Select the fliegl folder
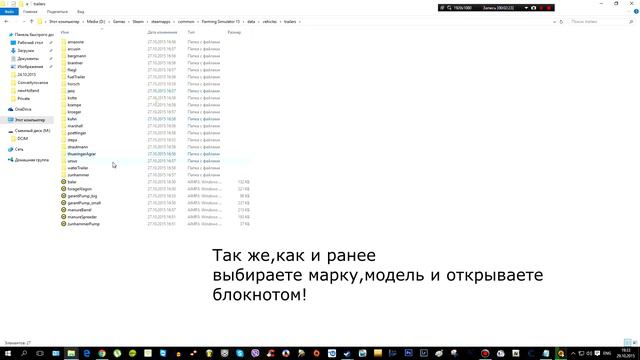The width and height of the screenshot is (640, 360). pyautogui.click(x=72, y=70)
